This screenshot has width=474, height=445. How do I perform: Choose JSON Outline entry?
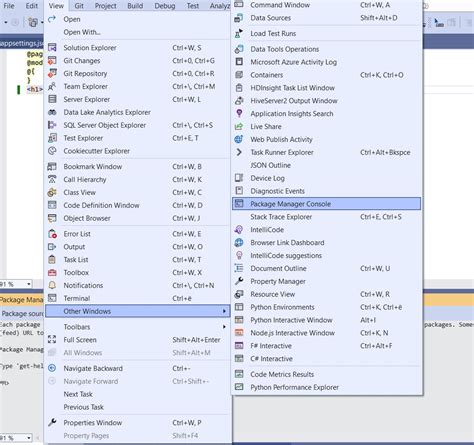(326, 165)
